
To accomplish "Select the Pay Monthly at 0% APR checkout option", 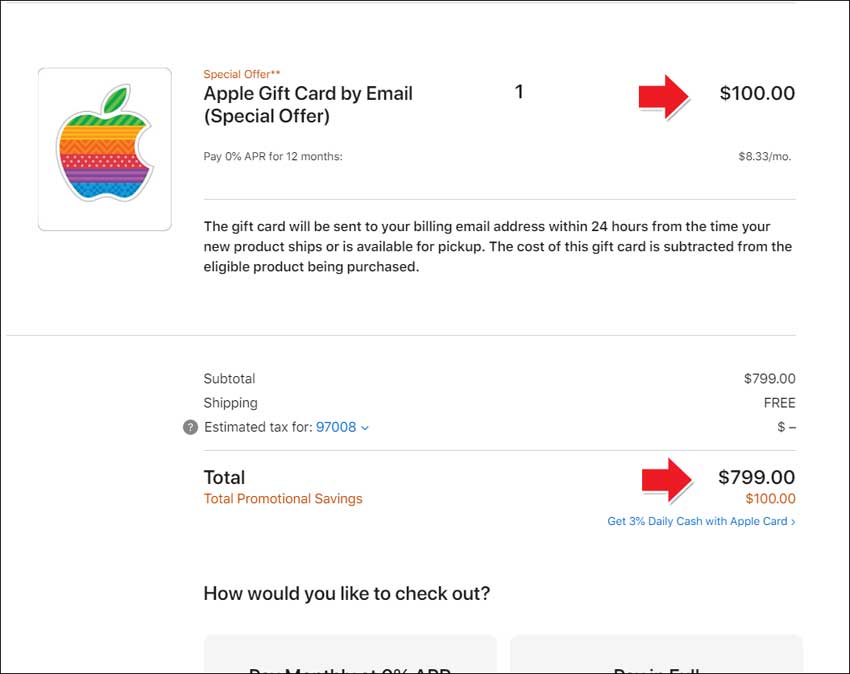I will [350, 654].
